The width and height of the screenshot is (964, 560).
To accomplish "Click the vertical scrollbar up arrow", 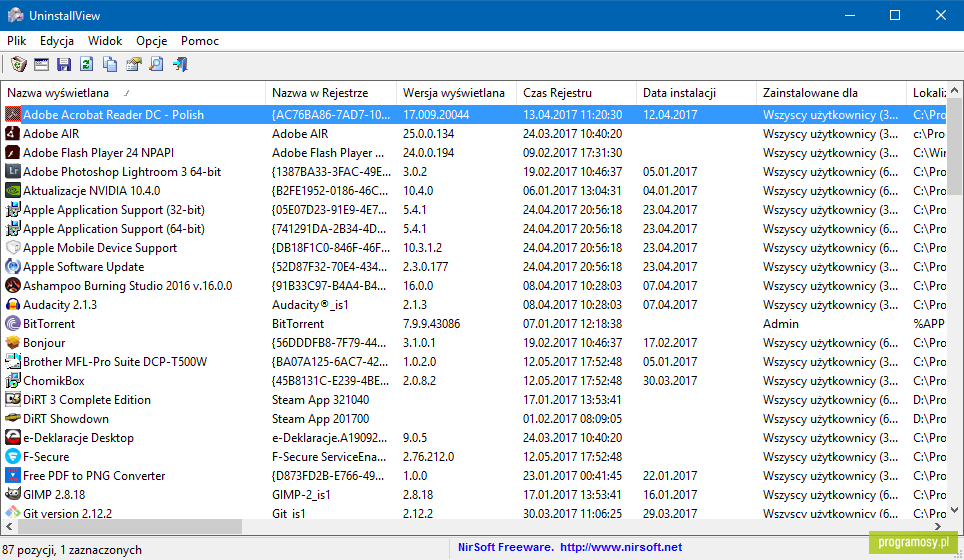I will [954, 90].
